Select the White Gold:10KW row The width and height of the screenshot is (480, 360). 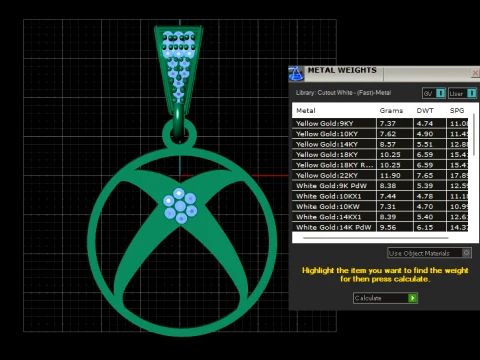[380, 206]
